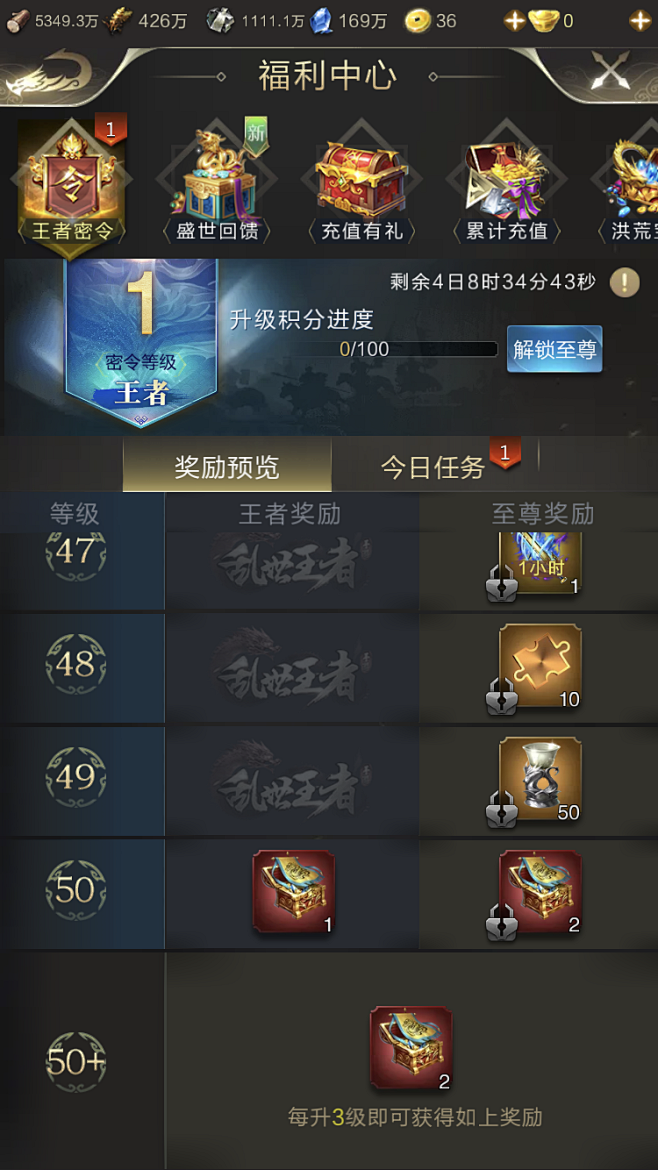This screenshot has height=1170, width=658.
Task: Tap the exclamation info icon
Action: pos(624,282)
